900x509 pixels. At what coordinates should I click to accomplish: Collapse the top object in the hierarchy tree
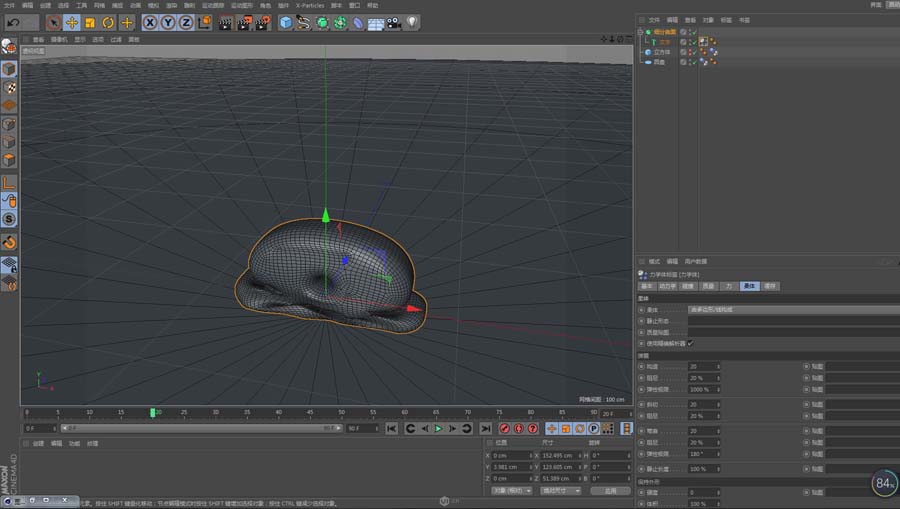[x=640, y=32]
